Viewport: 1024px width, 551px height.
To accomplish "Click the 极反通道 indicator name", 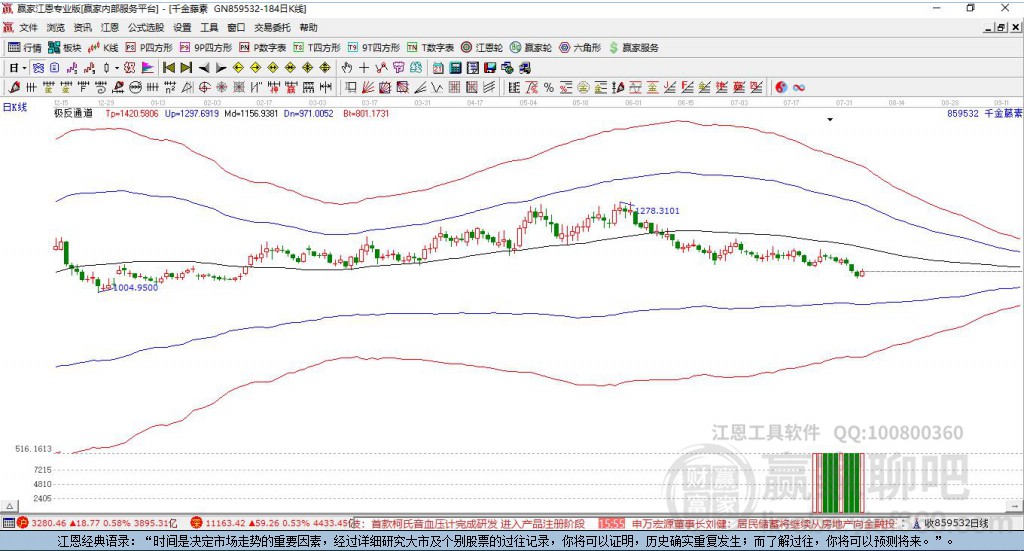I will point(73,114).
